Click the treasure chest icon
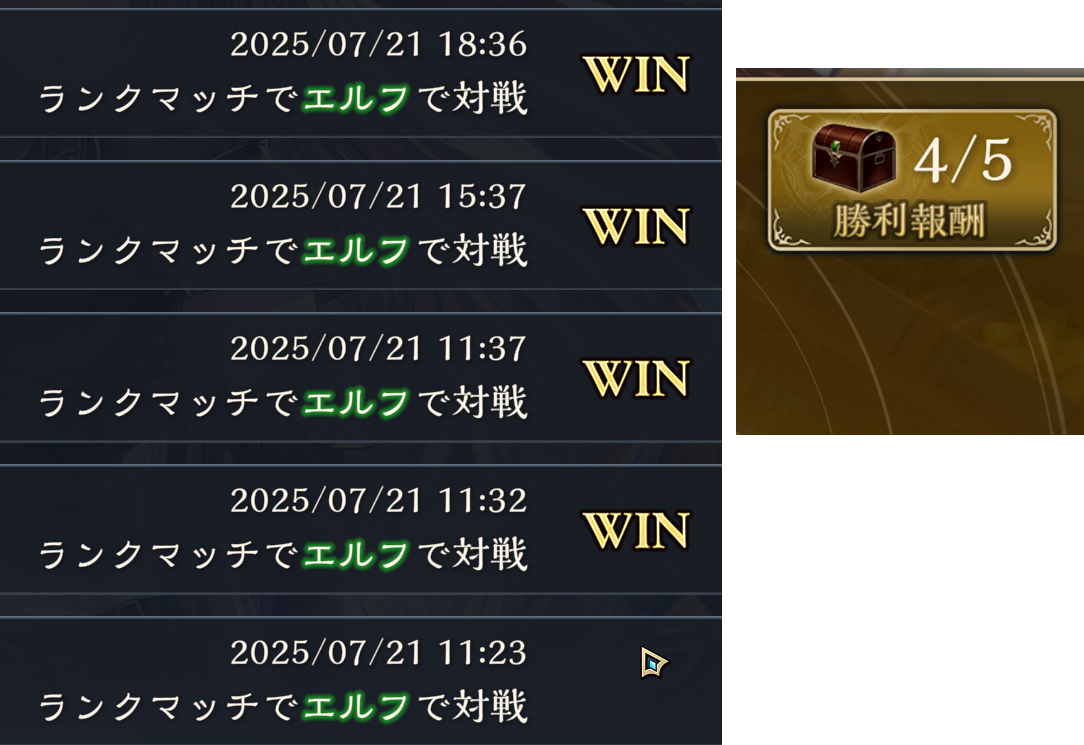 point(854,158)
